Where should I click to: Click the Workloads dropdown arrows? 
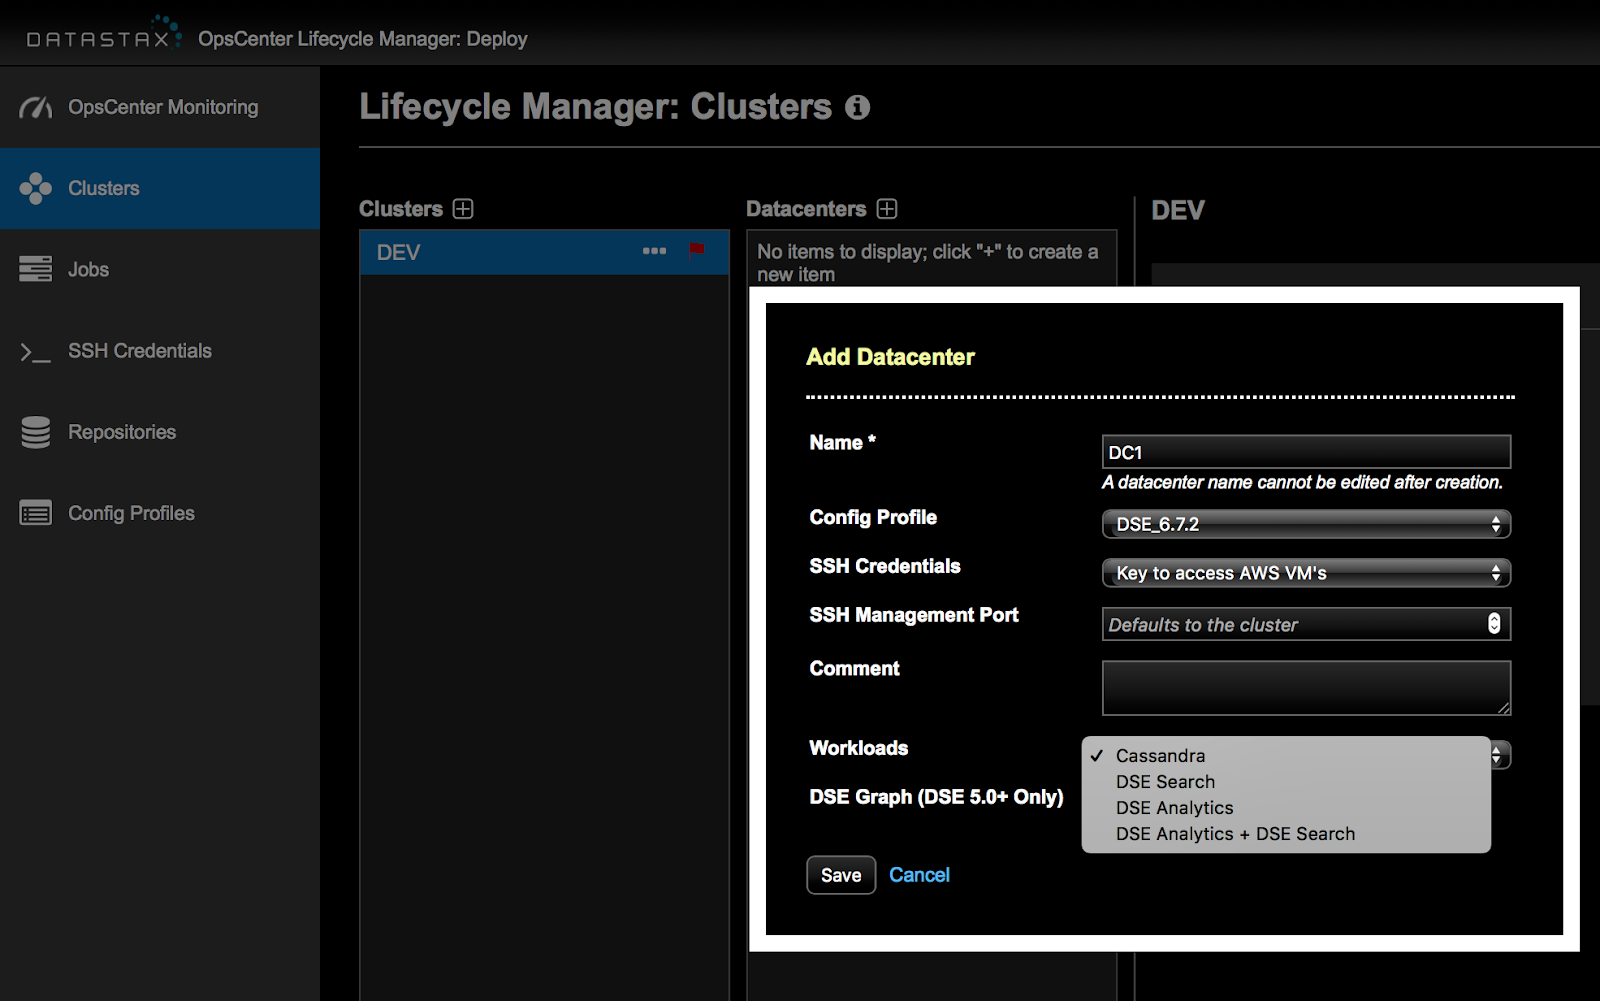point(1498,755)
